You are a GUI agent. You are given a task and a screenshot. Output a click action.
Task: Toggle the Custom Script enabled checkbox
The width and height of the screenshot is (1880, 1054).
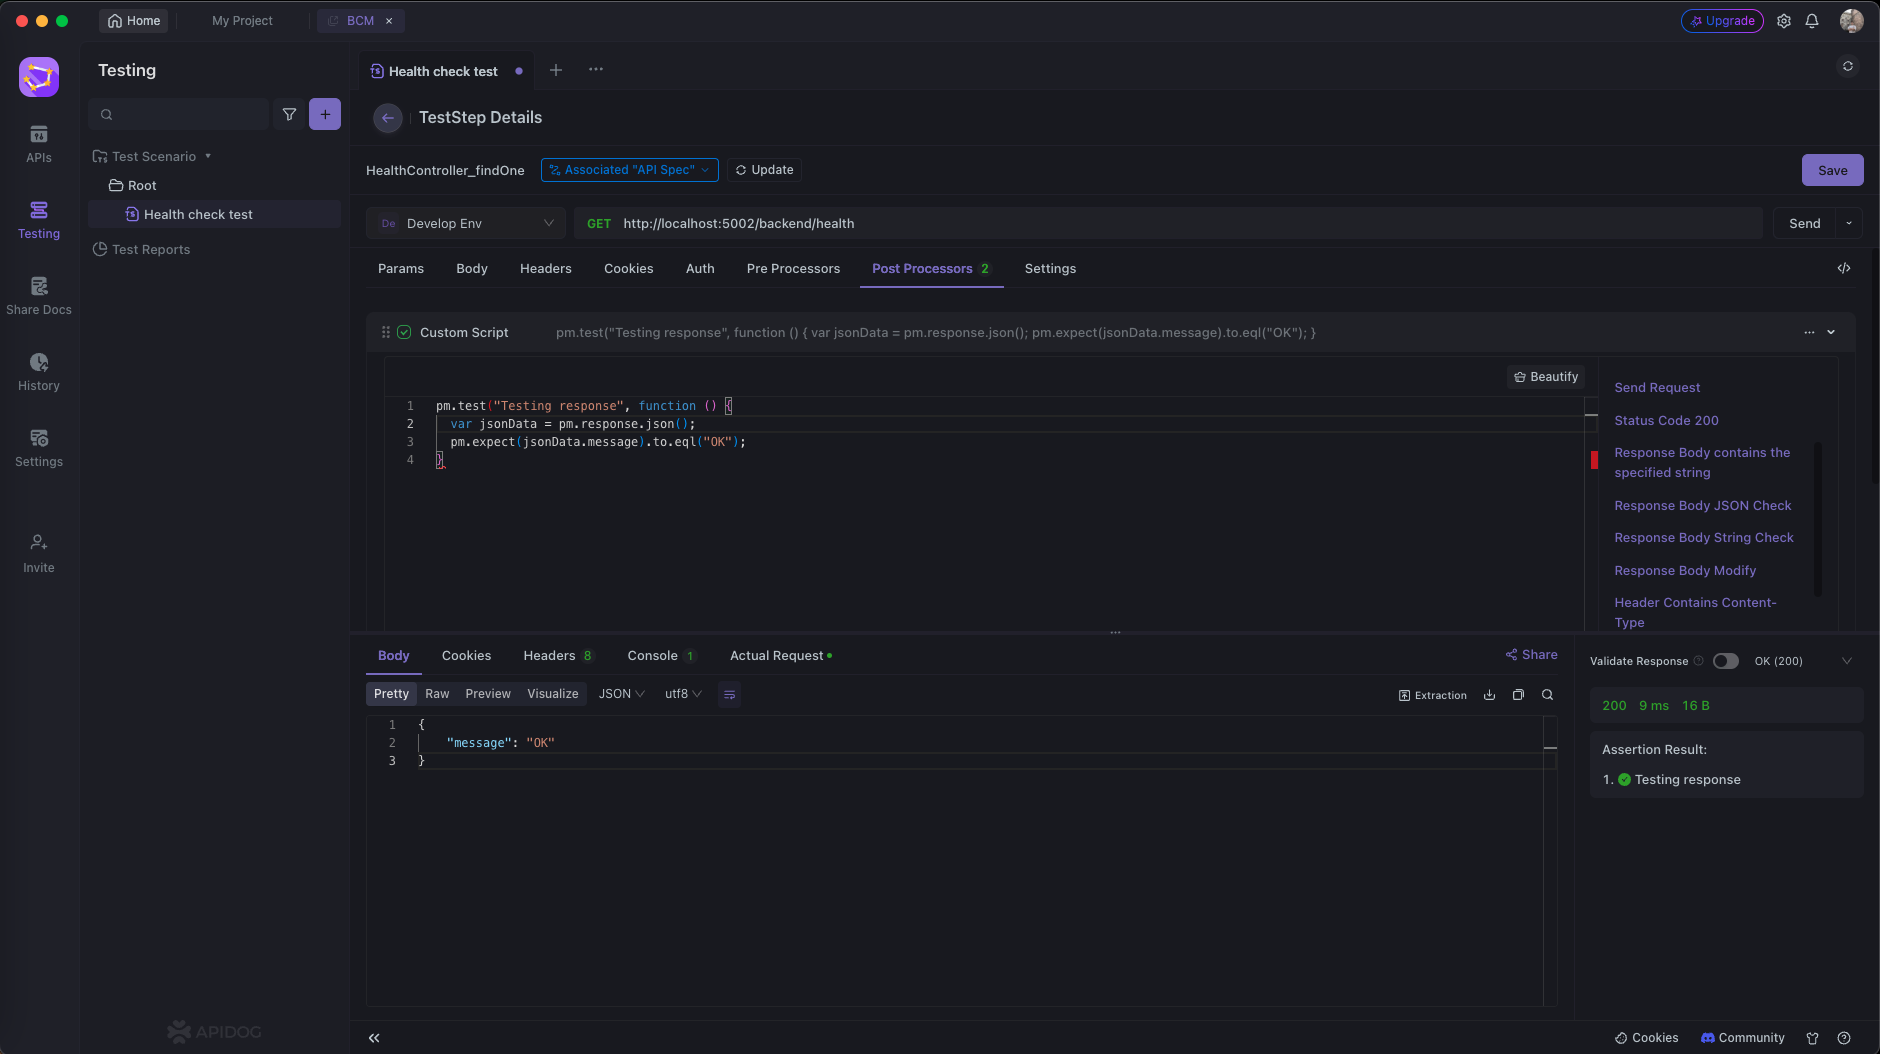click(404, 332)
